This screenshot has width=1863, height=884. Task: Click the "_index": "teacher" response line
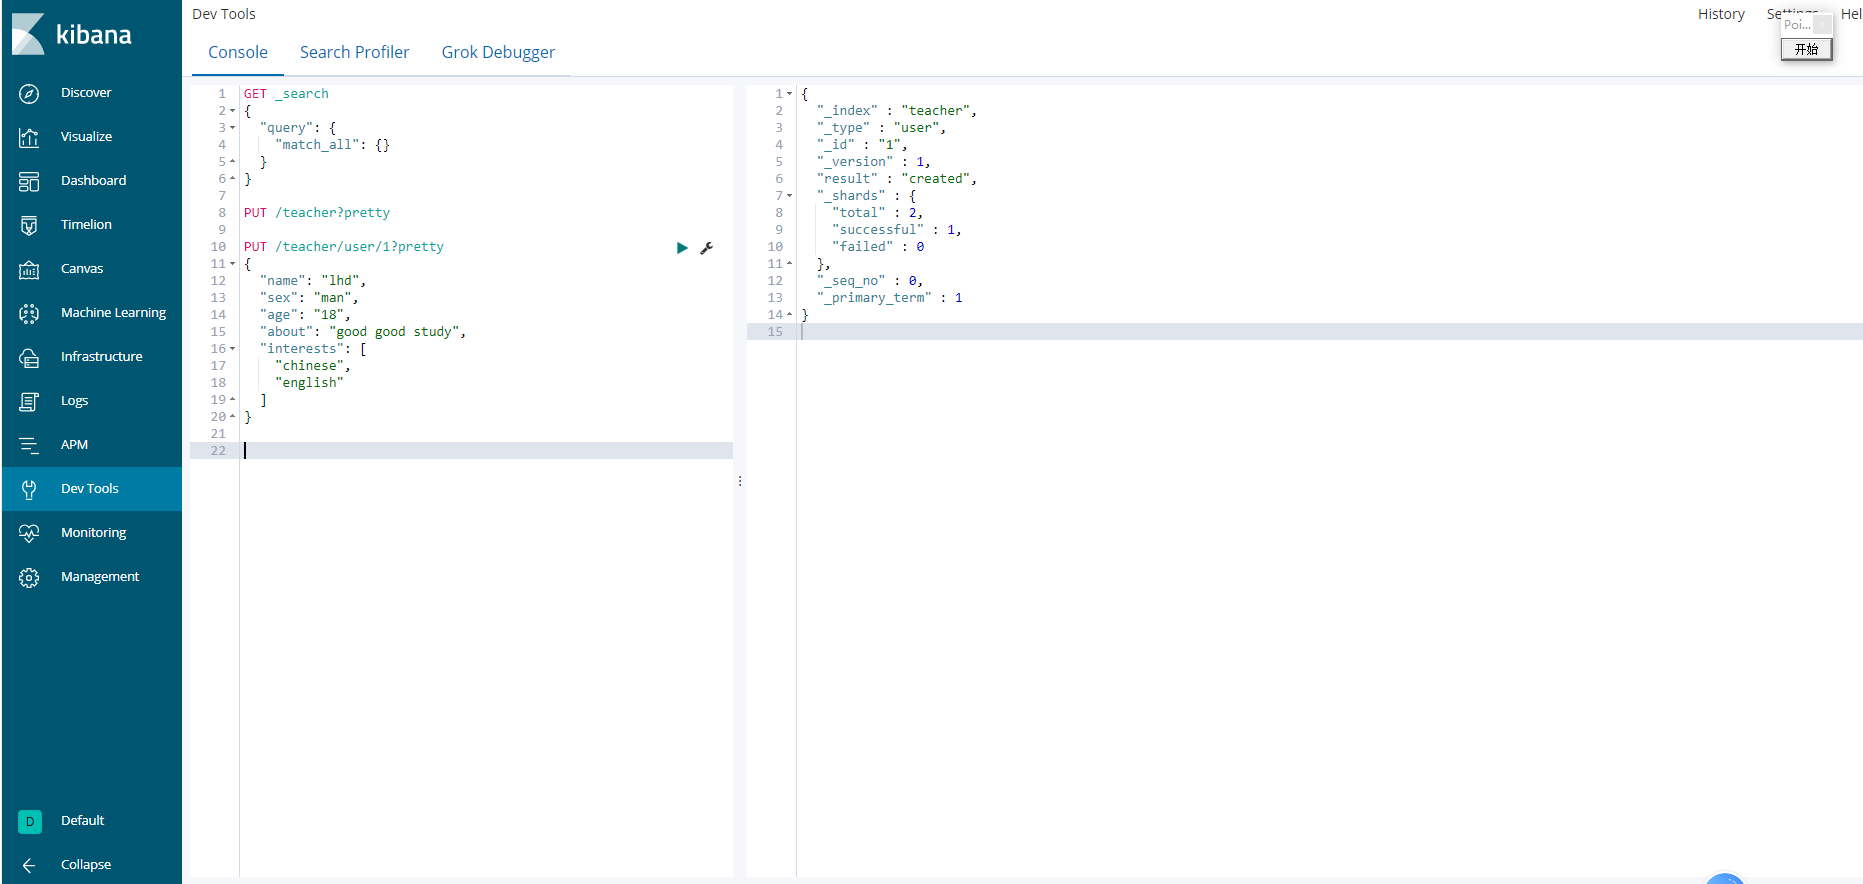(897, 111)
